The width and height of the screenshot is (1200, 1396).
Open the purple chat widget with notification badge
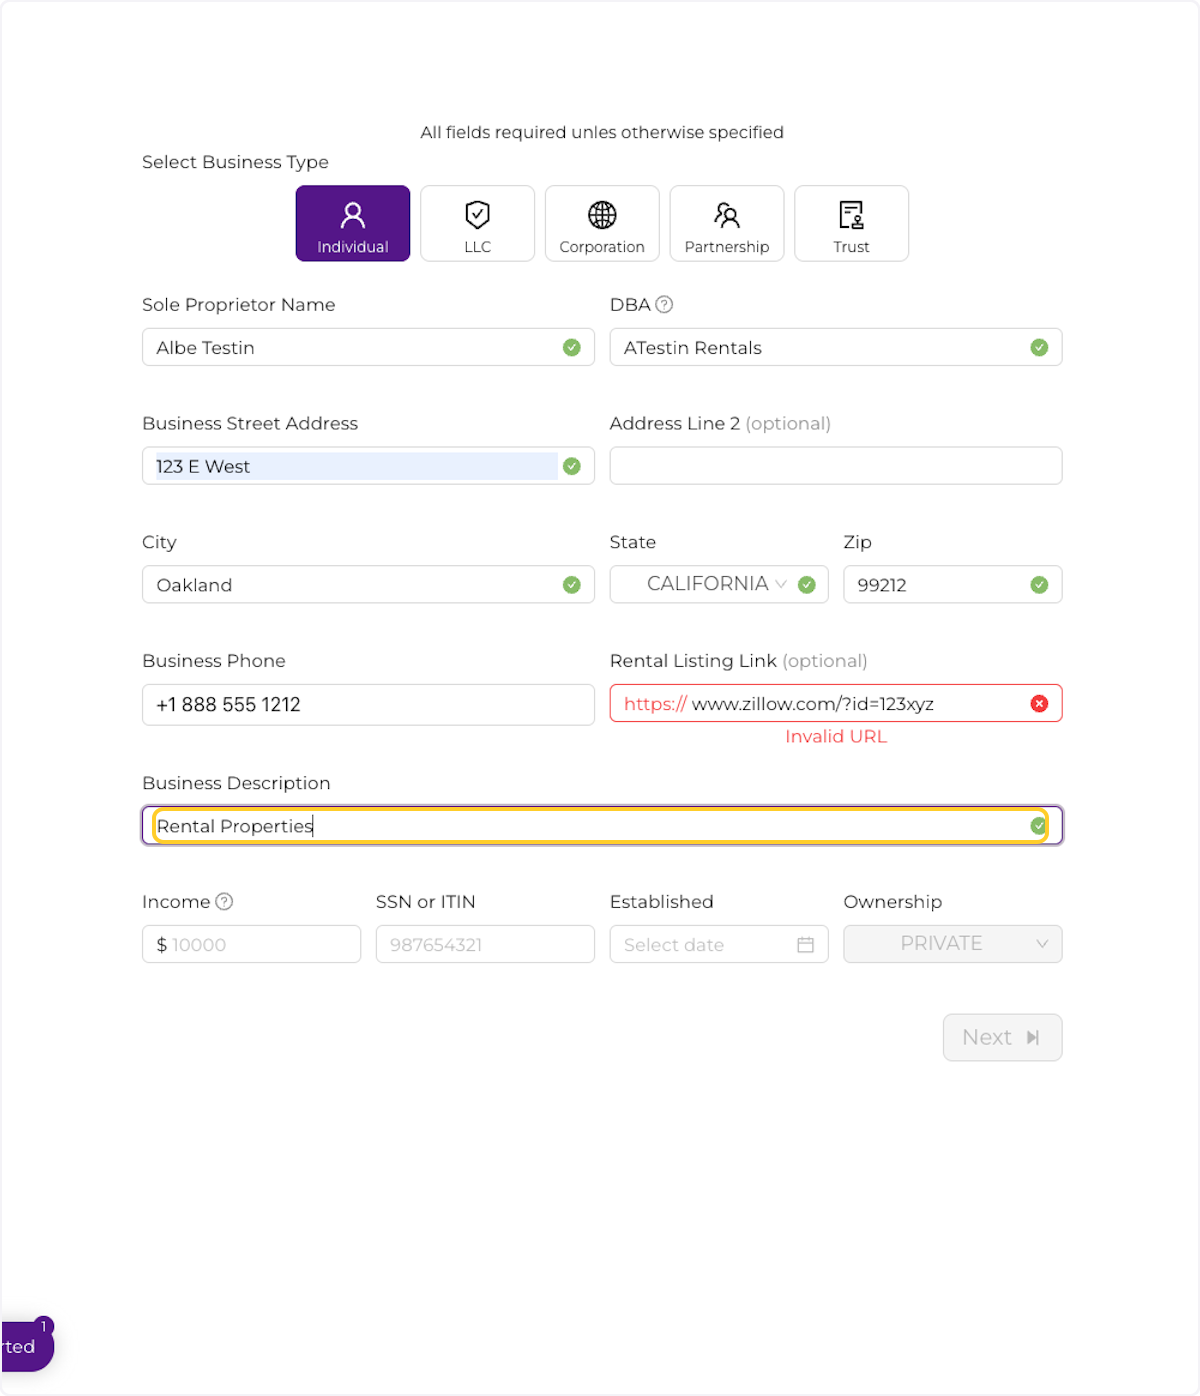(x=25, y=1346)
